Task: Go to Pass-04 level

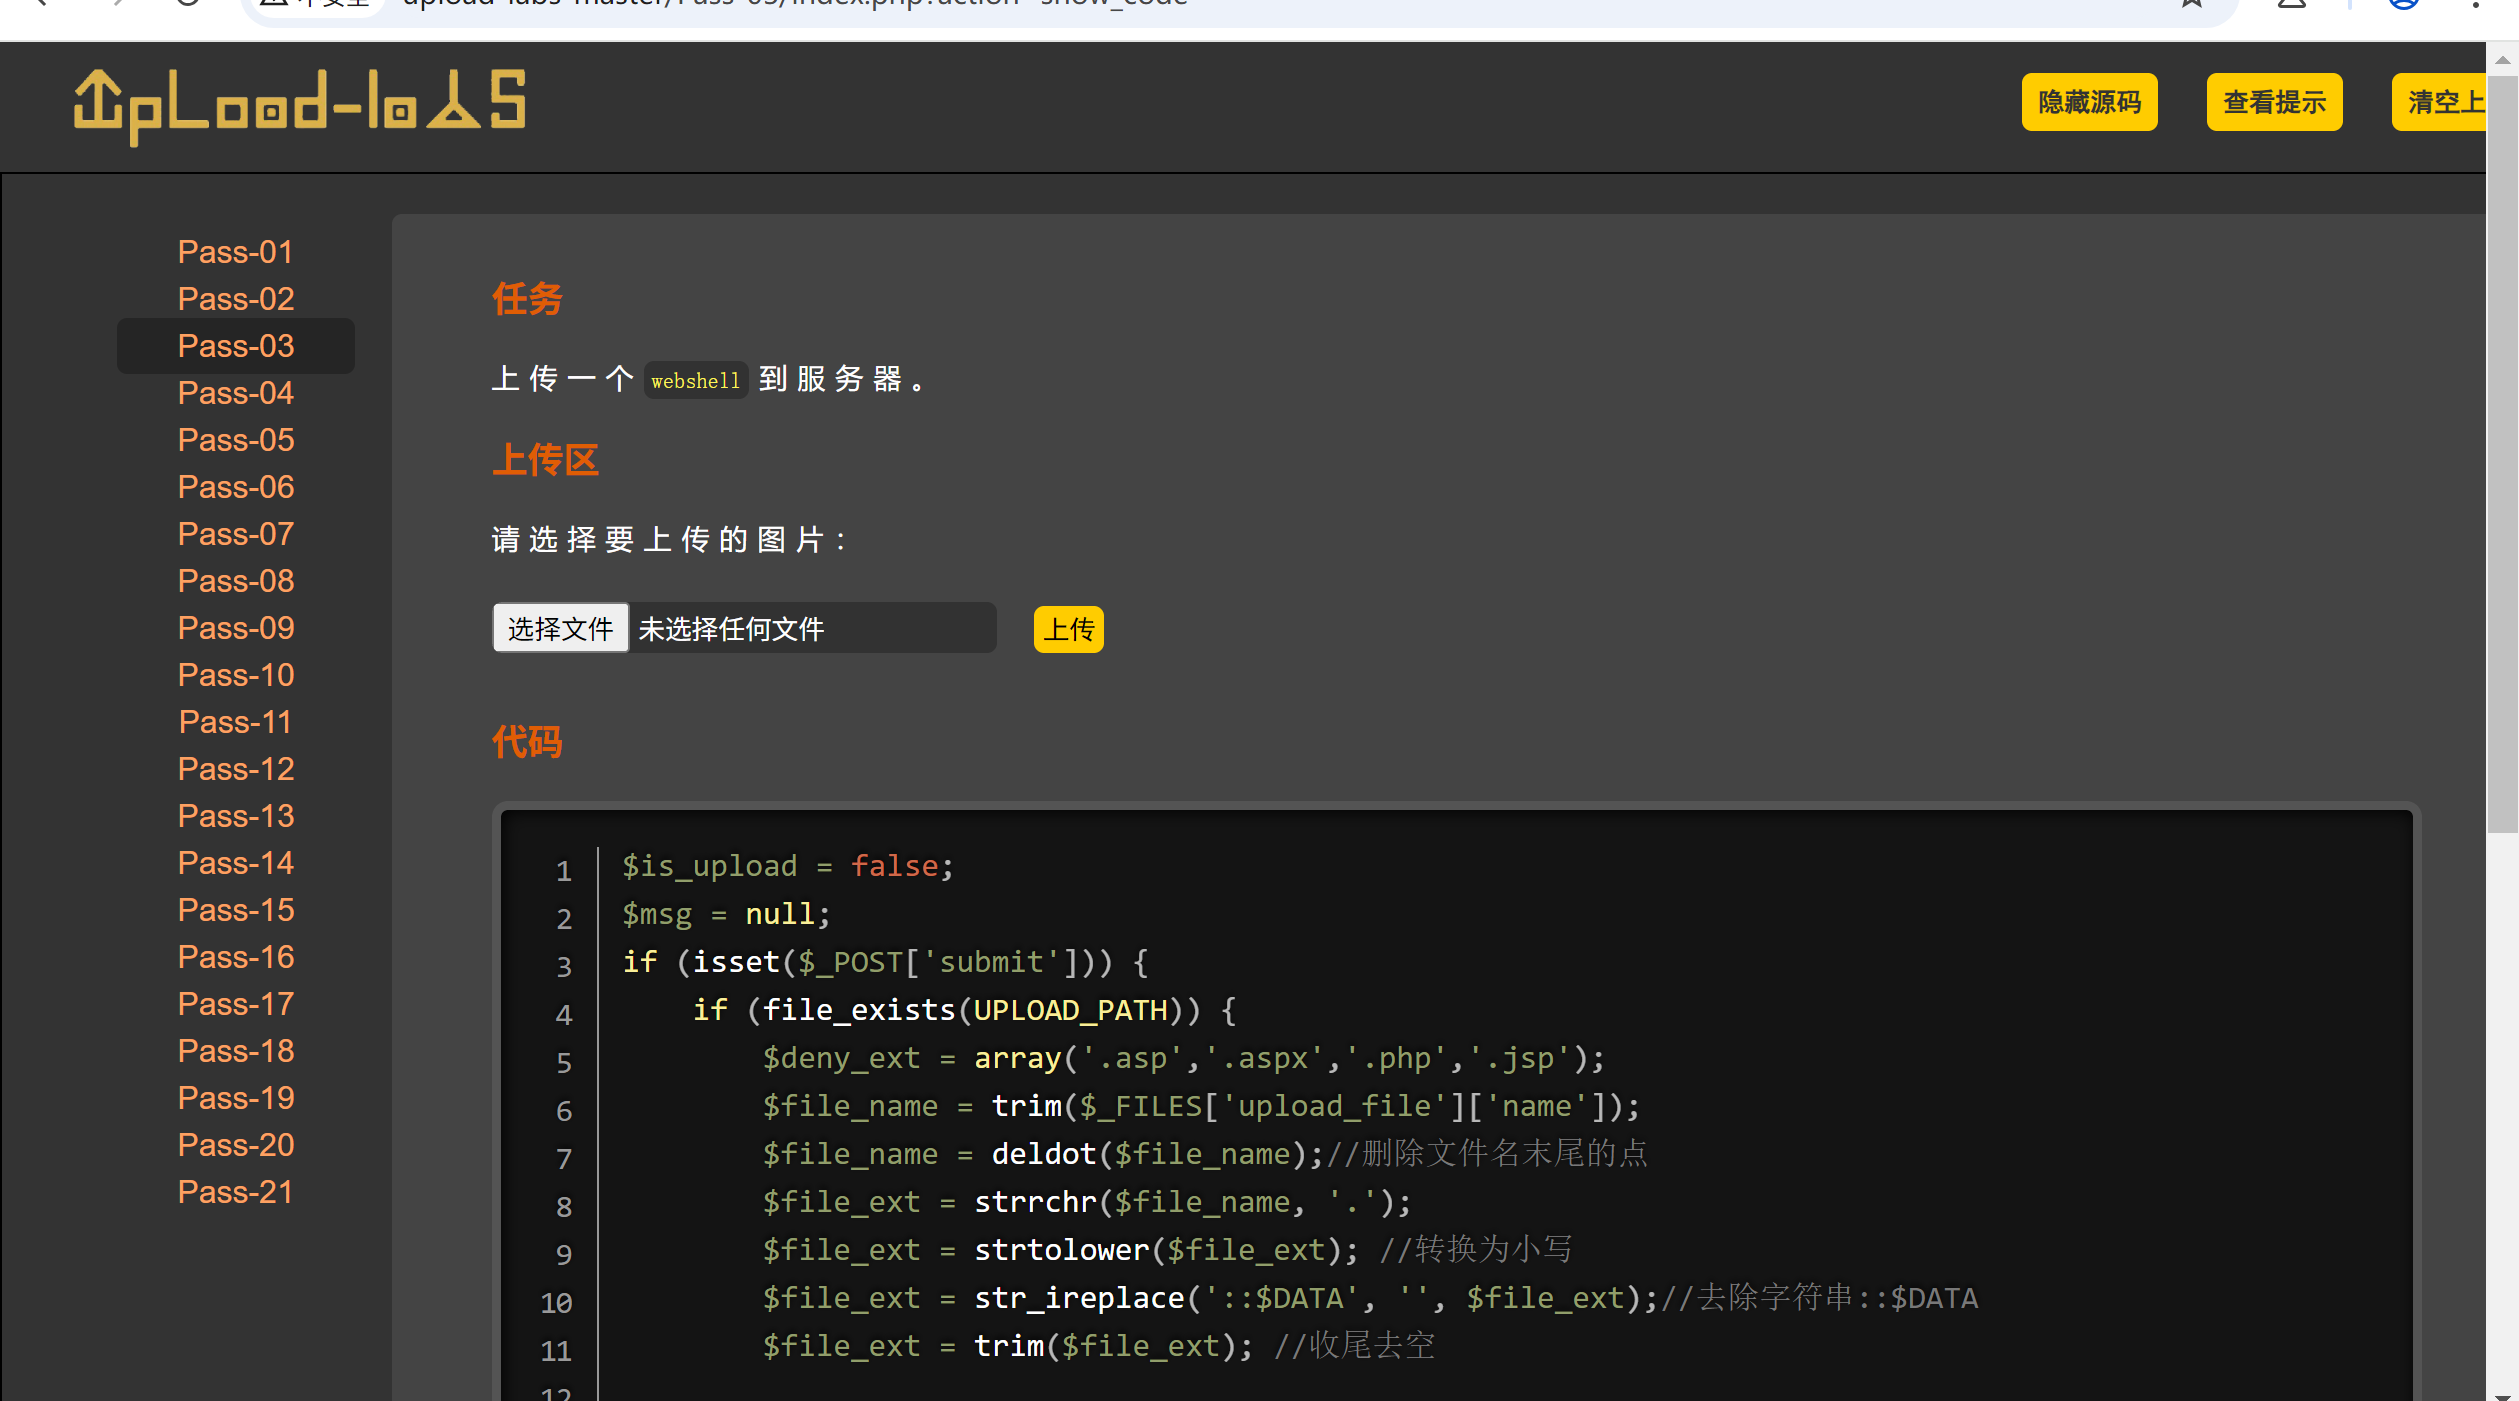Action: coord(236,393)
